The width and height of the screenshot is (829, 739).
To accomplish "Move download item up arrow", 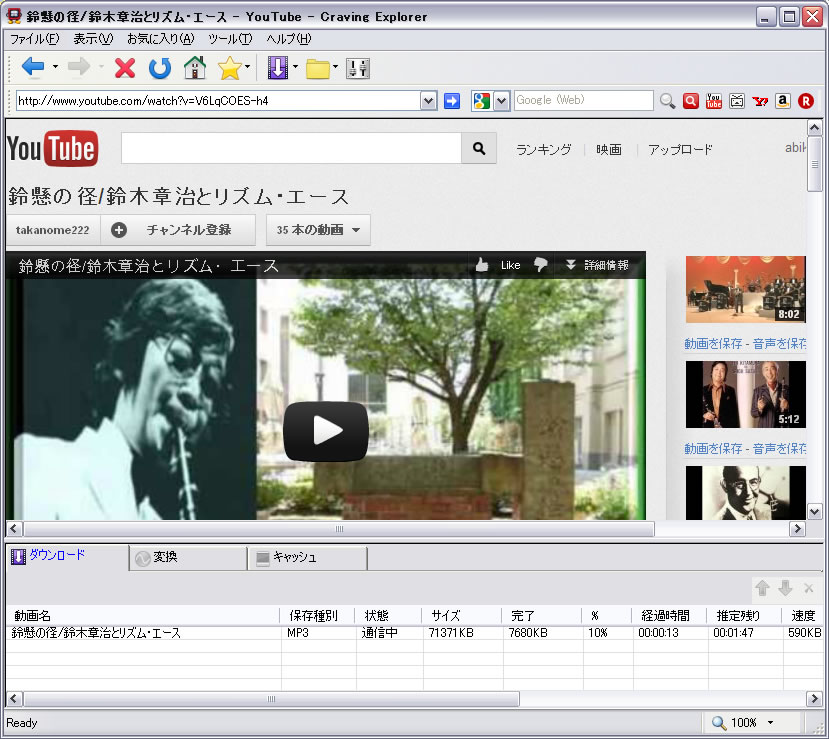I will pos(762,588).
